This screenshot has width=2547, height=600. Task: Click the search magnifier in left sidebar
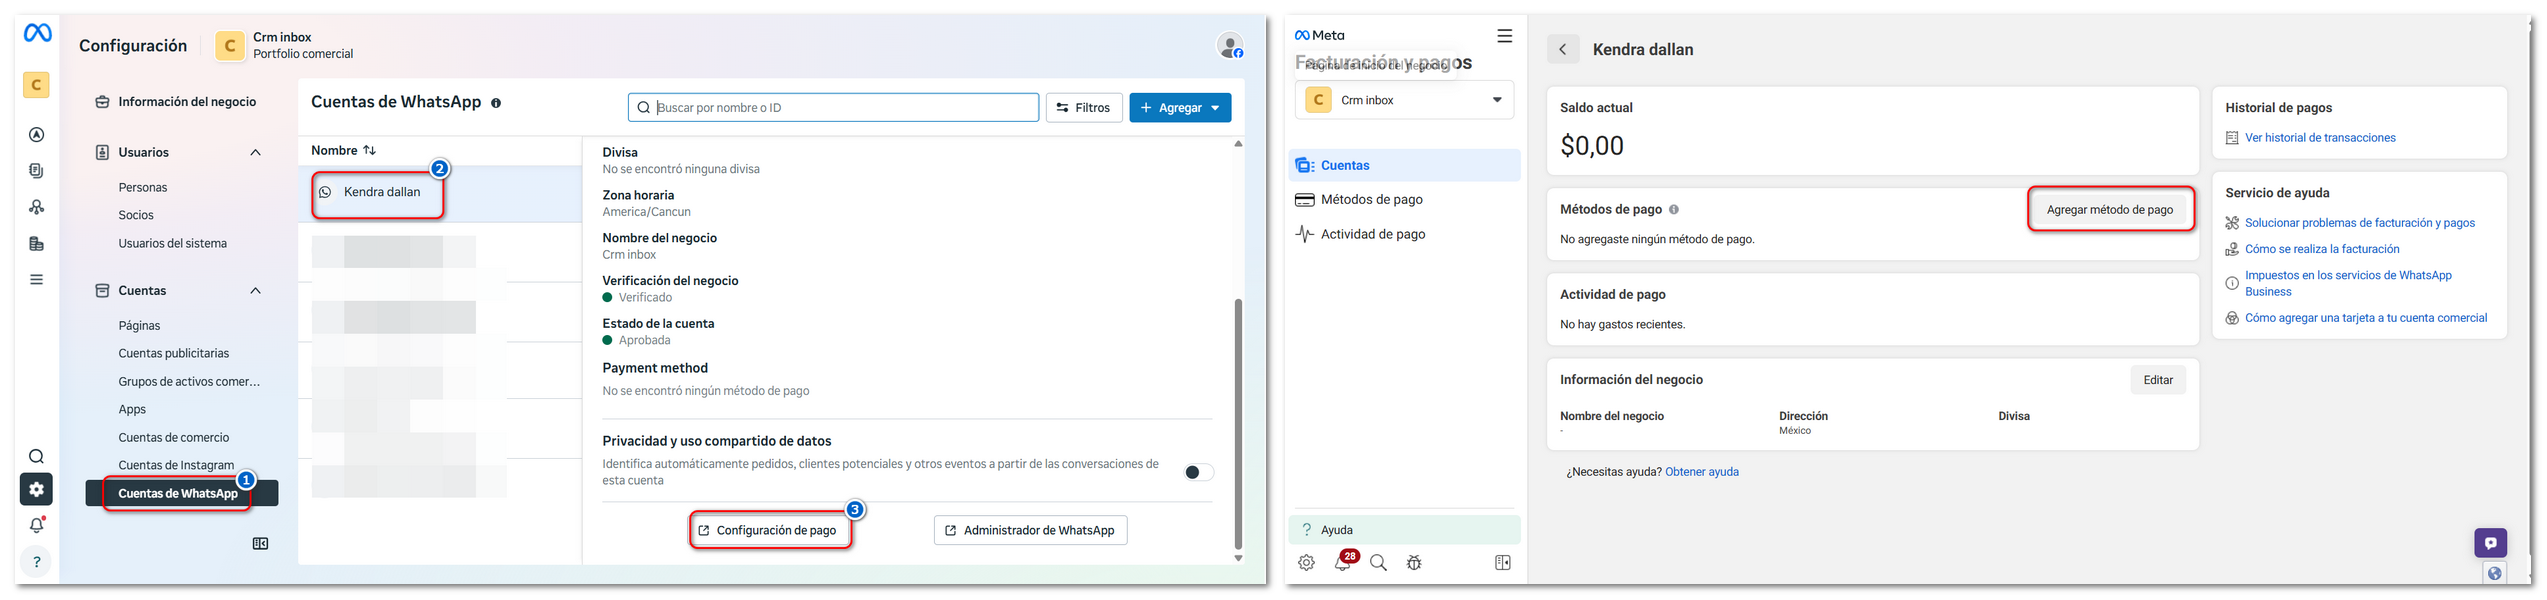coord(37,457)
